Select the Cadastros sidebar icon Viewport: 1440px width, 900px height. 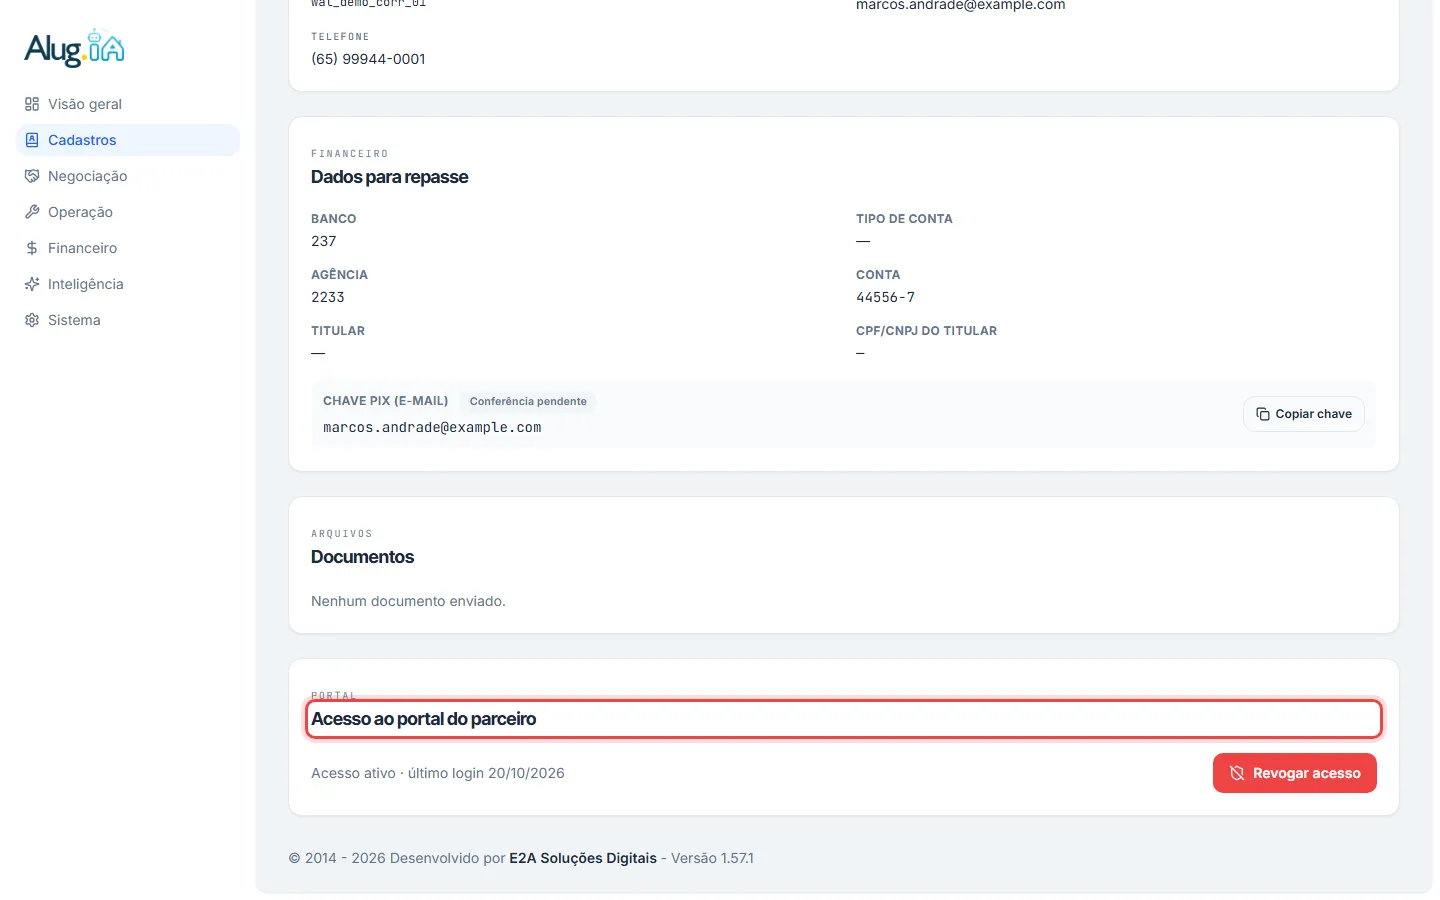[32, 140]
